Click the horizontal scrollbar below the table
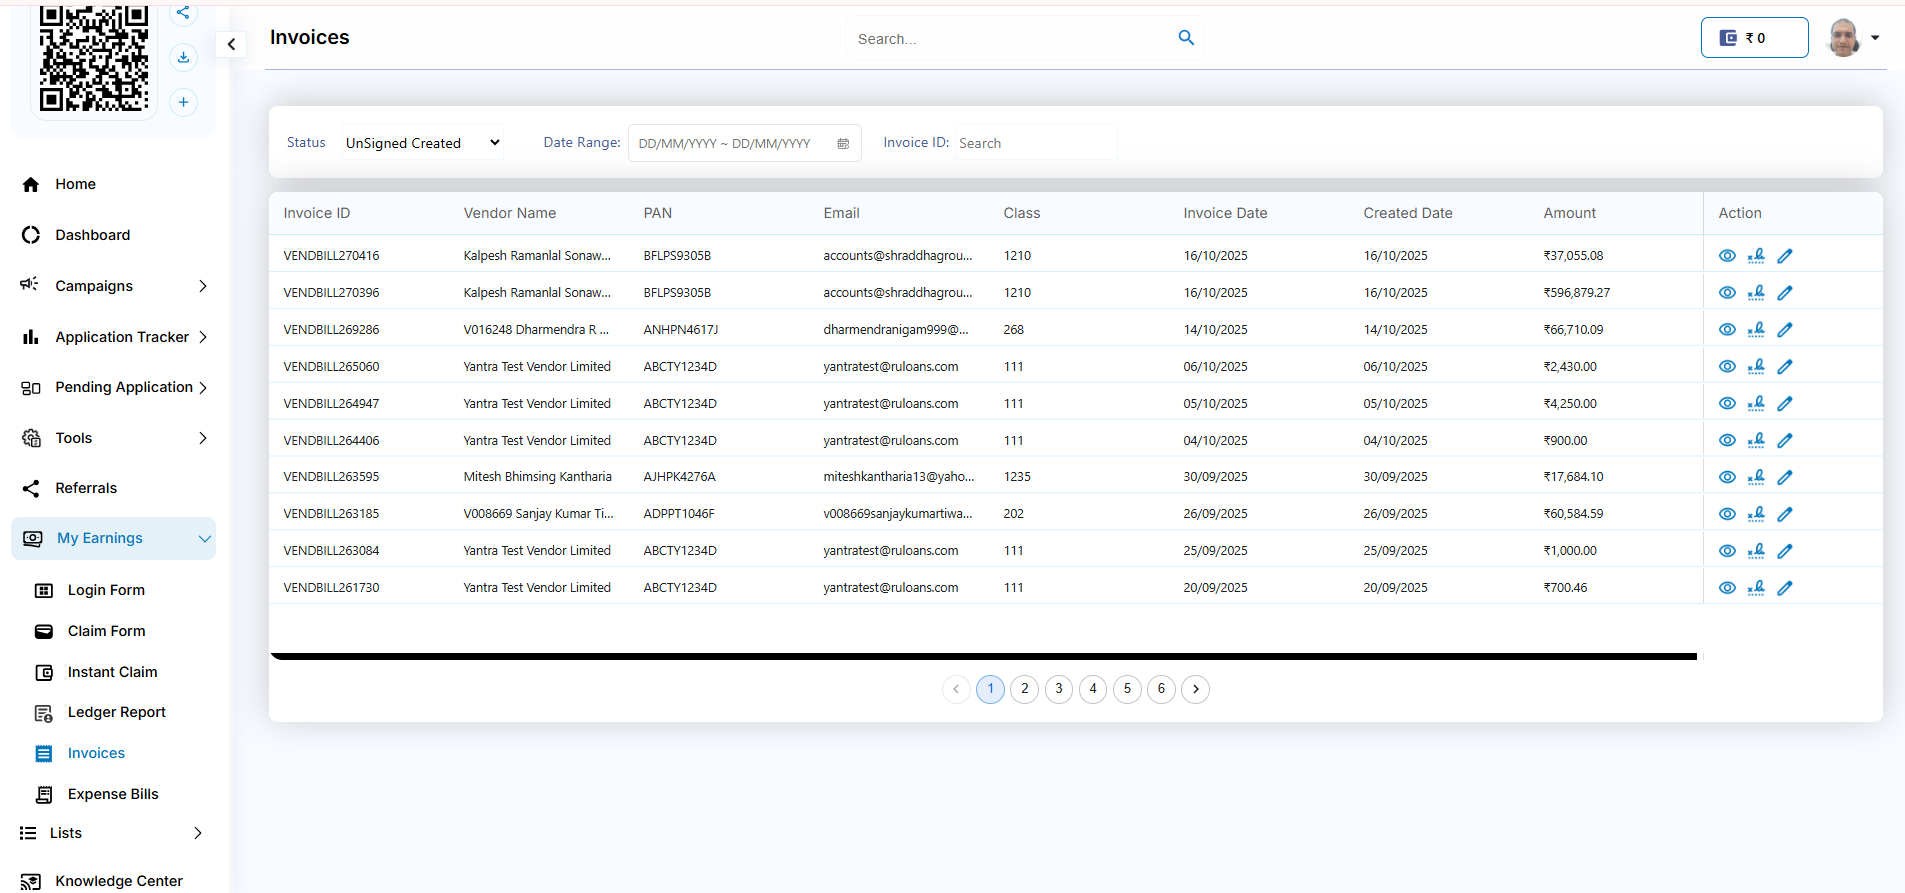Image resolution: width=1905 pixels, height=893 pixels. coord(983,657)
